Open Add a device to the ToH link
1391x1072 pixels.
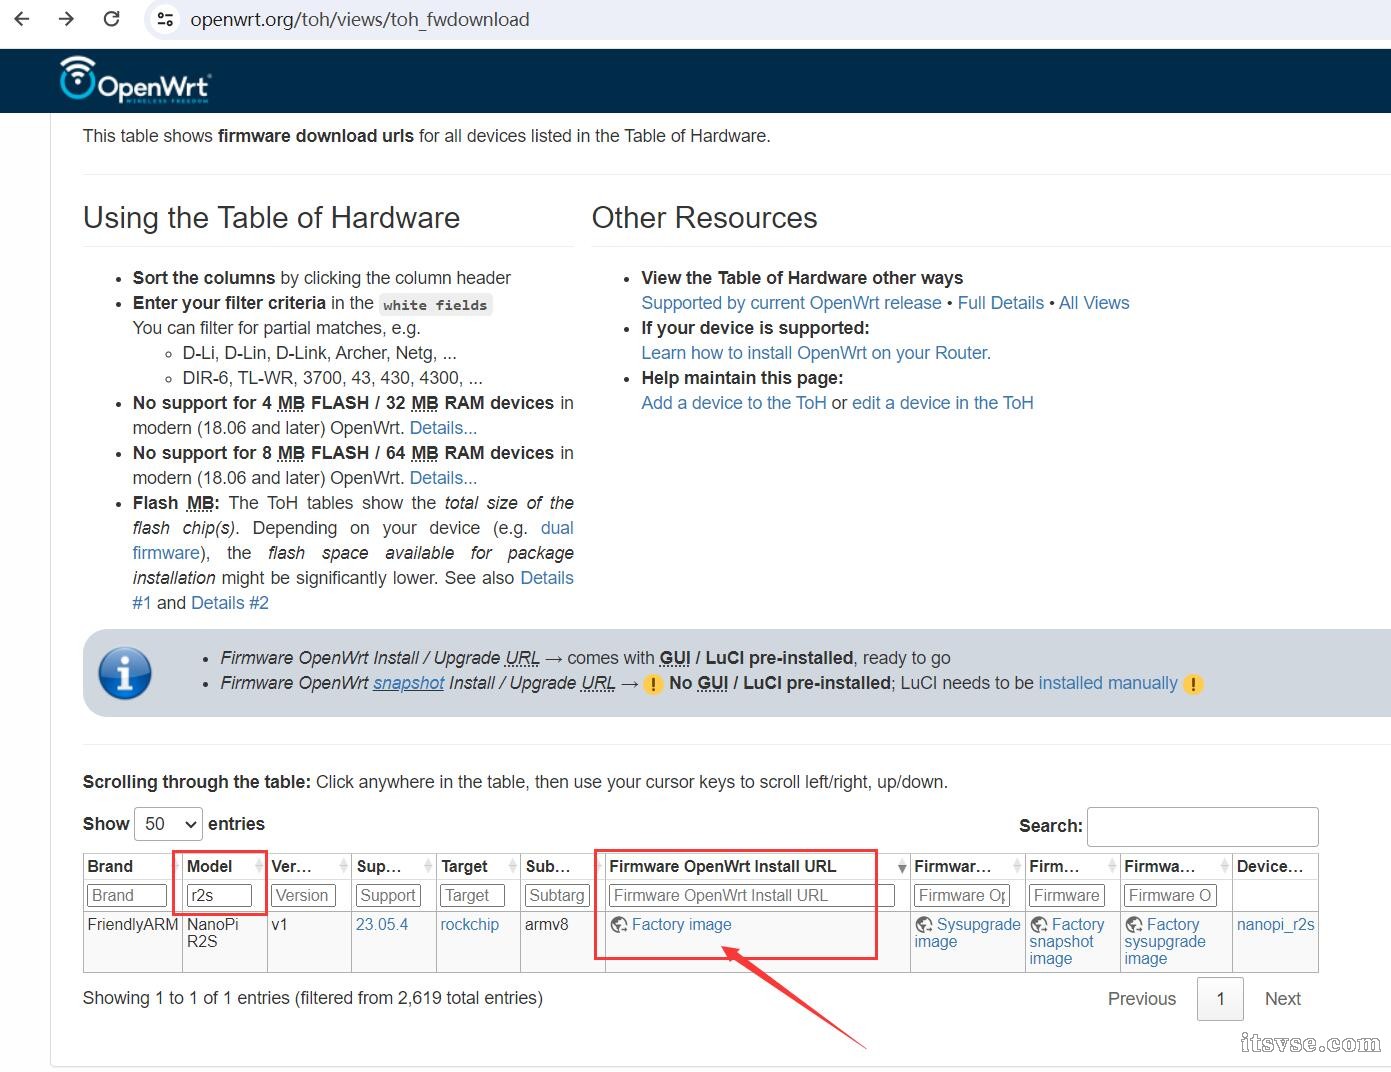click(x=734, y=403)
